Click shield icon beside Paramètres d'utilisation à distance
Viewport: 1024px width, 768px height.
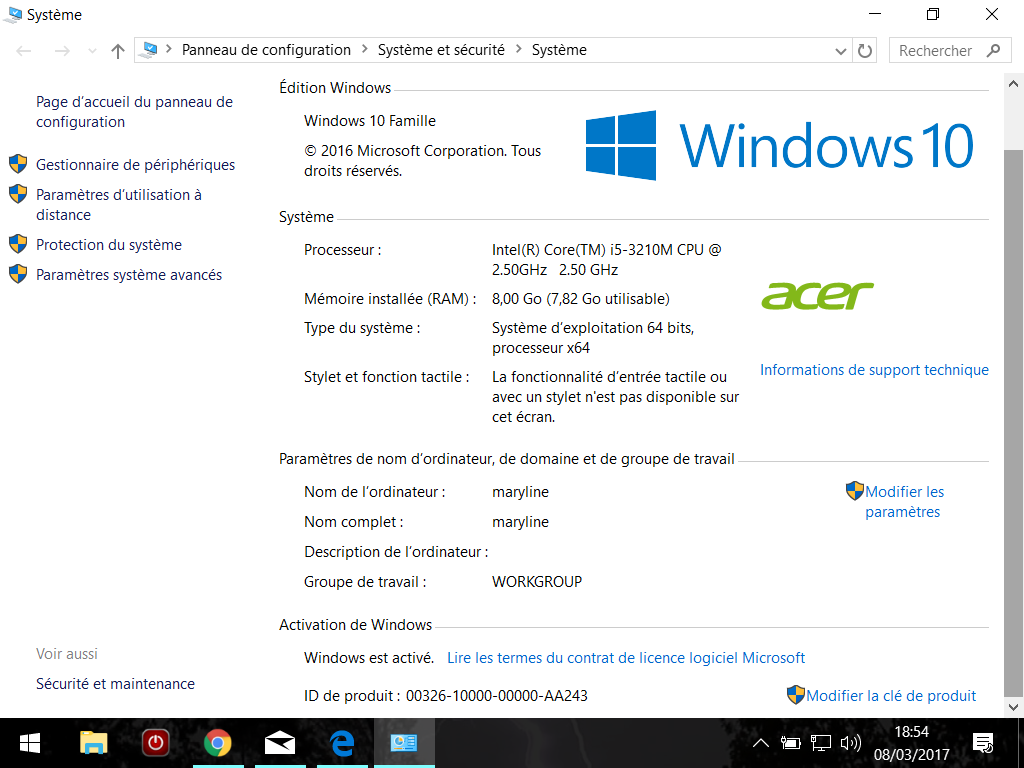click(18, 194)
